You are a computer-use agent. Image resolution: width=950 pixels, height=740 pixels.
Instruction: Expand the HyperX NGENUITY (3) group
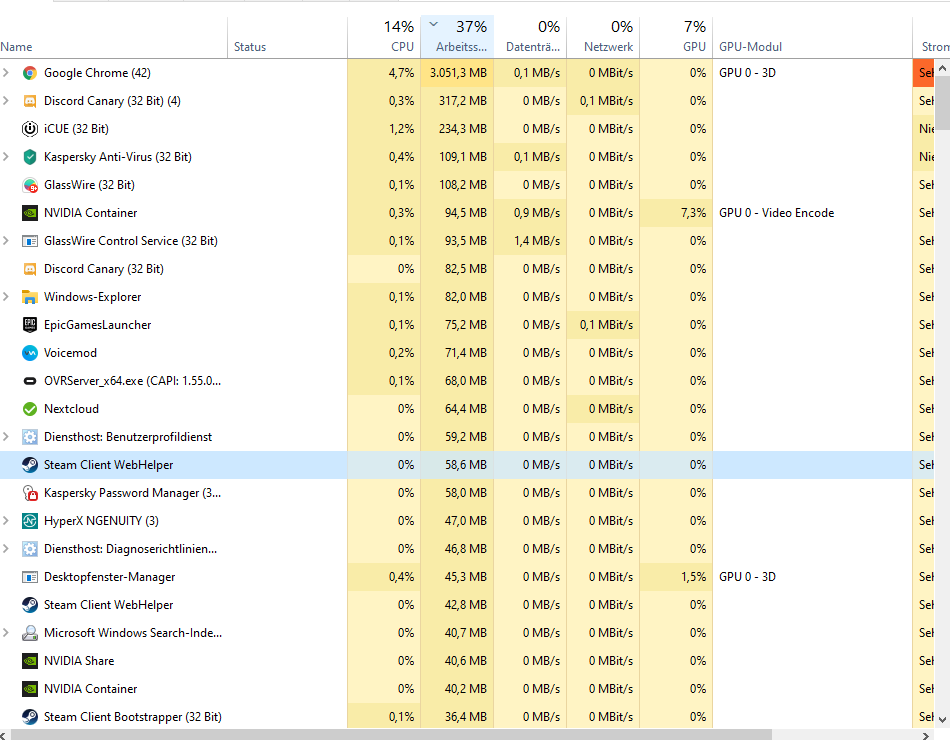[6, 521]
